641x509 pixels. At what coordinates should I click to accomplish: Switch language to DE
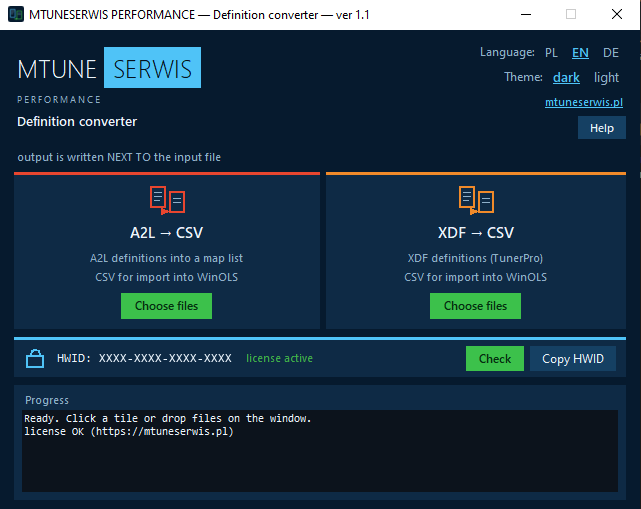[x=611, y=53]
